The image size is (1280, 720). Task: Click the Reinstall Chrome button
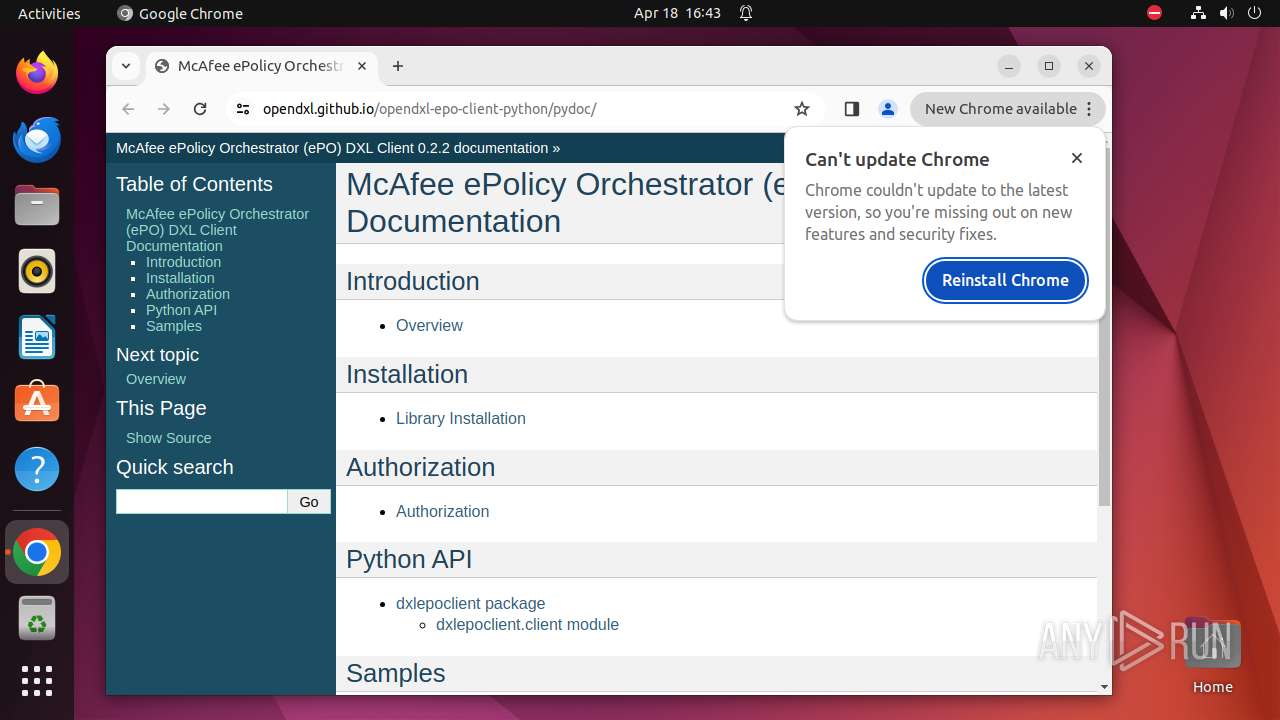point(1005,280)
